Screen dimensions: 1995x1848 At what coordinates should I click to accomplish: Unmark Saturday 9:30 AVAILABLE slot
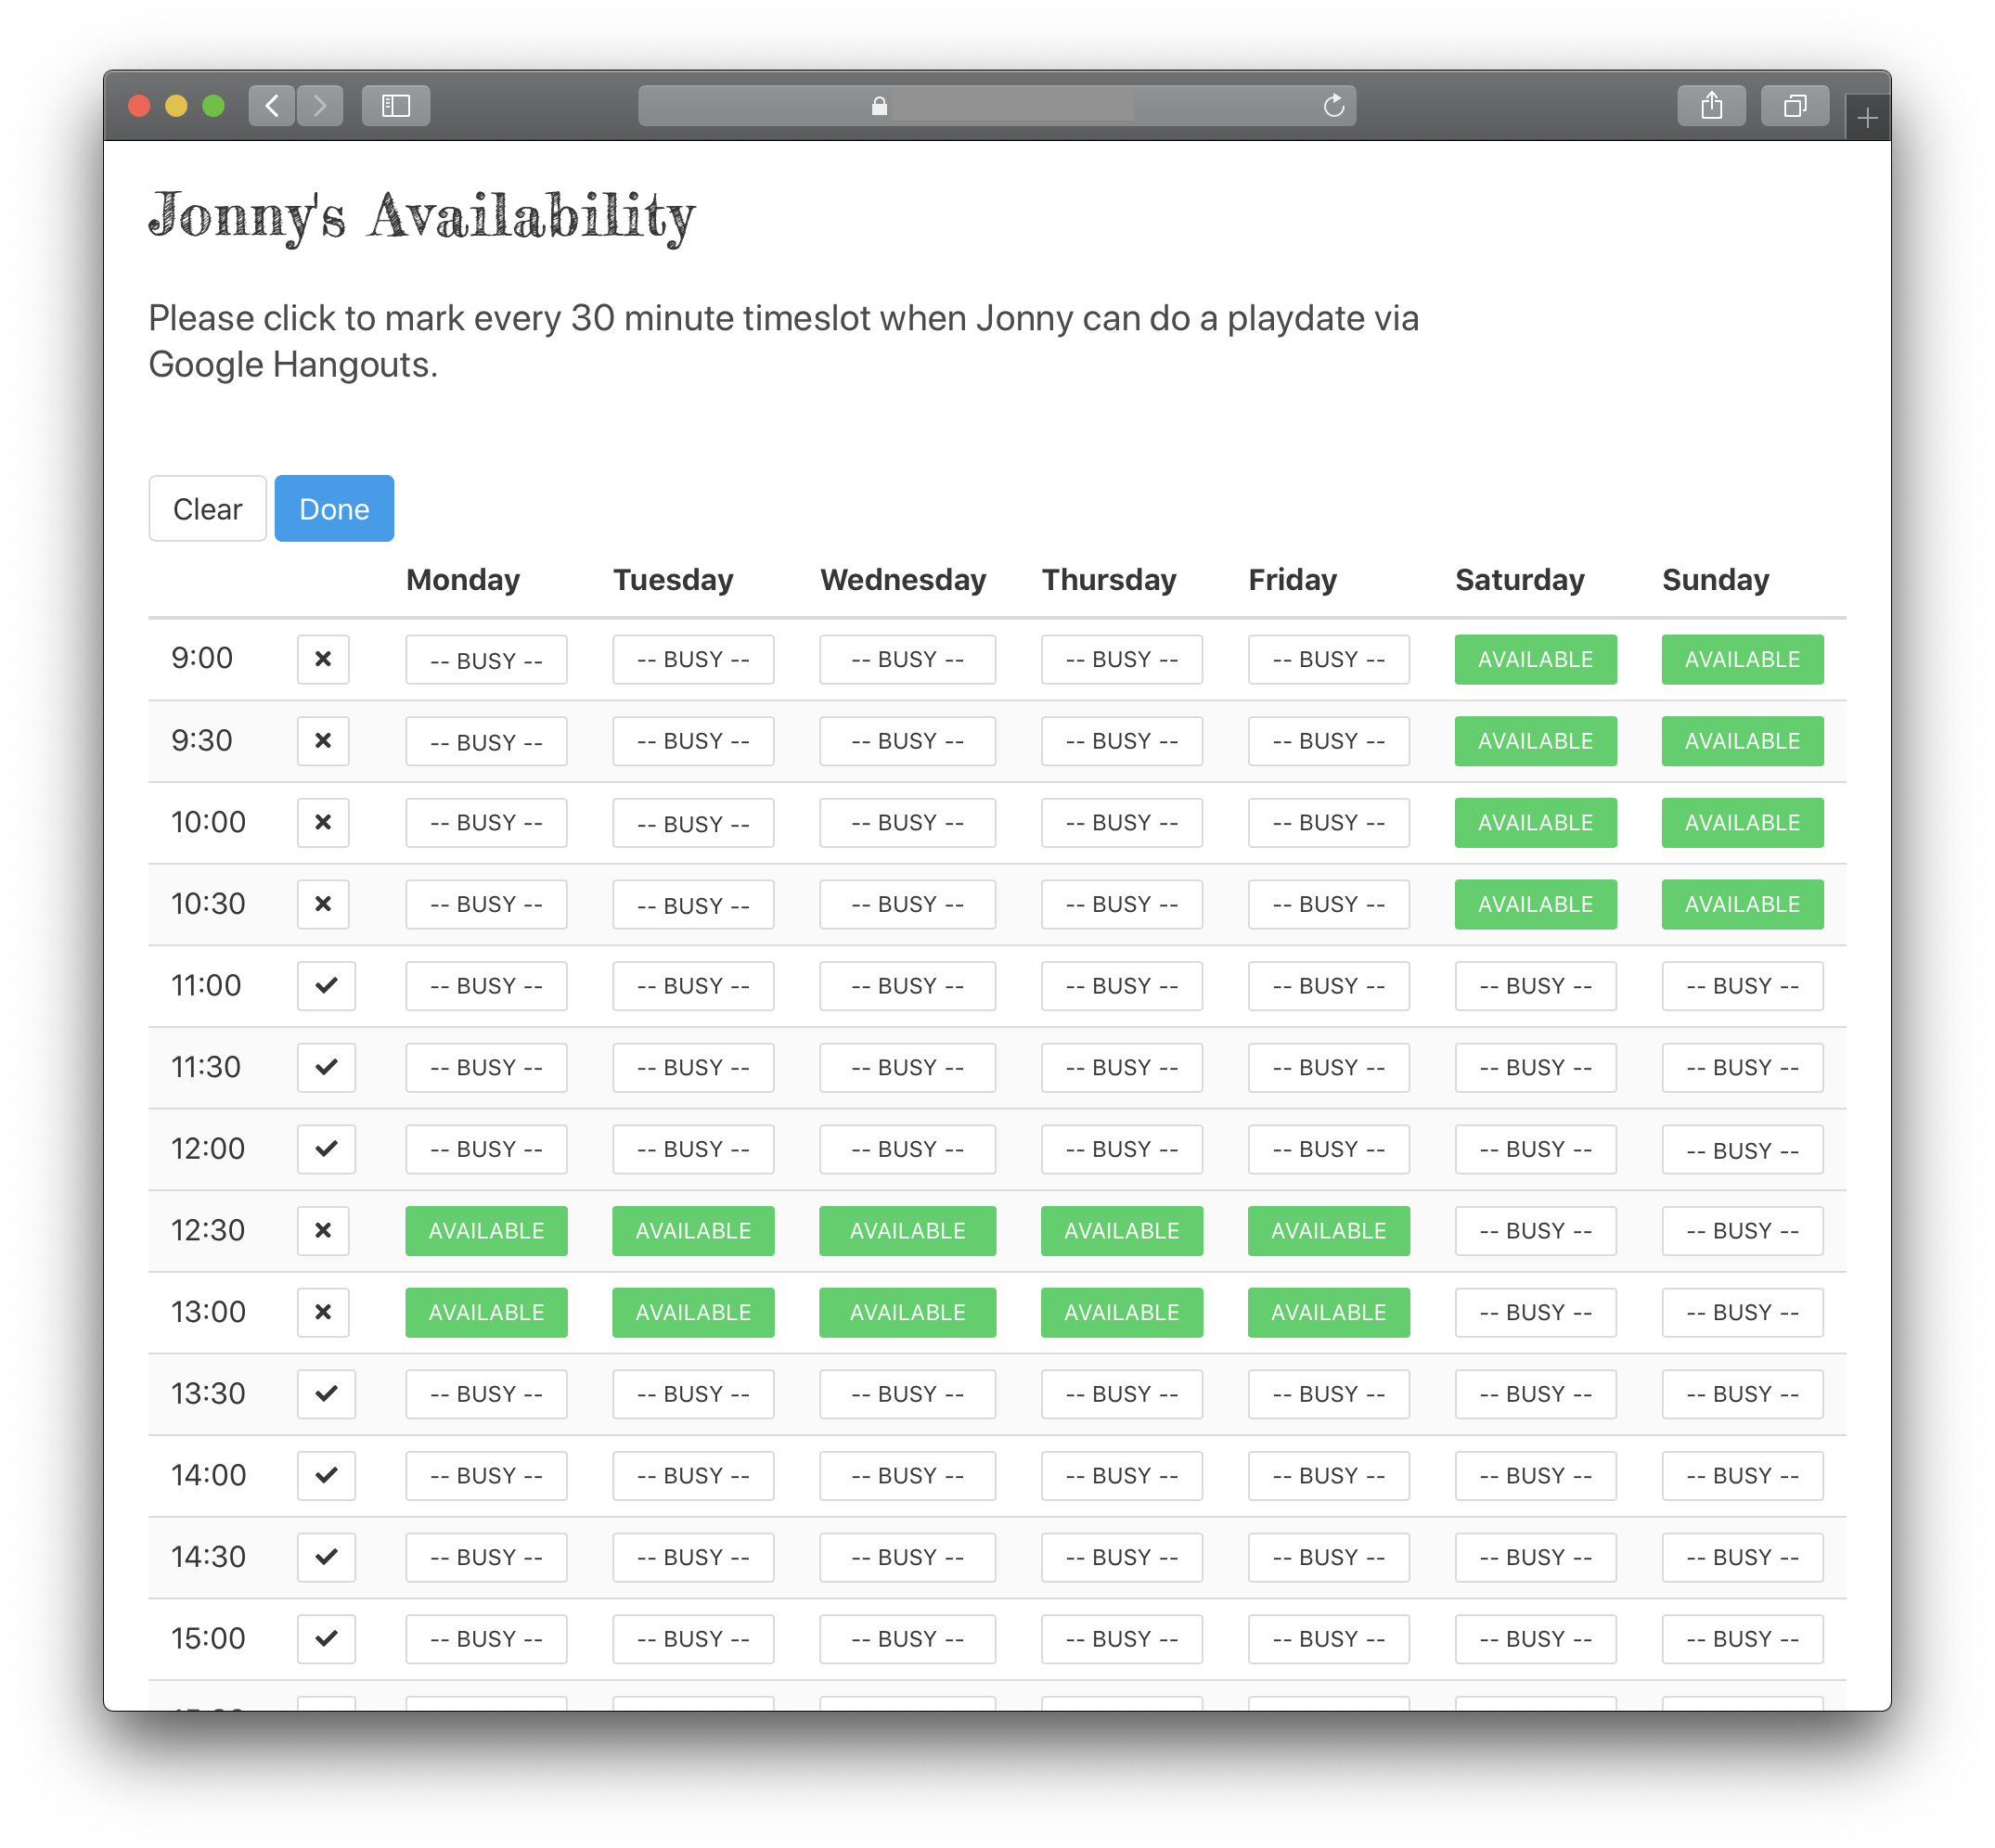1535,741
